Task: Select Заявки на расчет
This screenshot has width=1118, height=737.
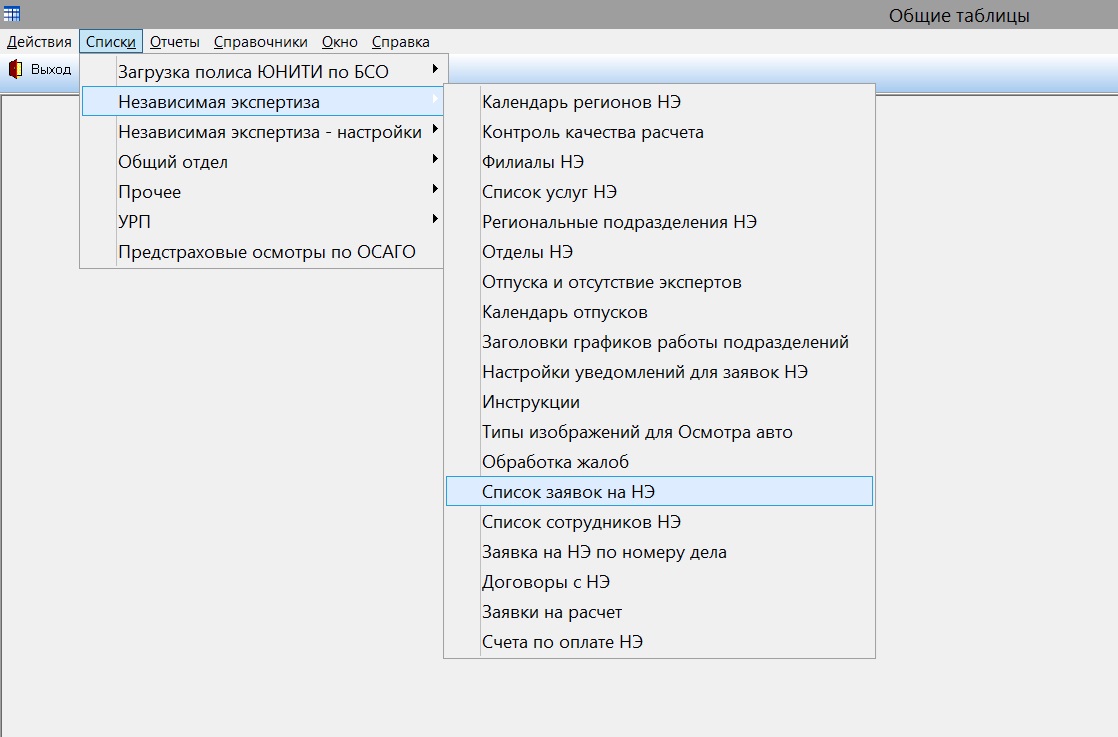Action: [x=660, y=611]
